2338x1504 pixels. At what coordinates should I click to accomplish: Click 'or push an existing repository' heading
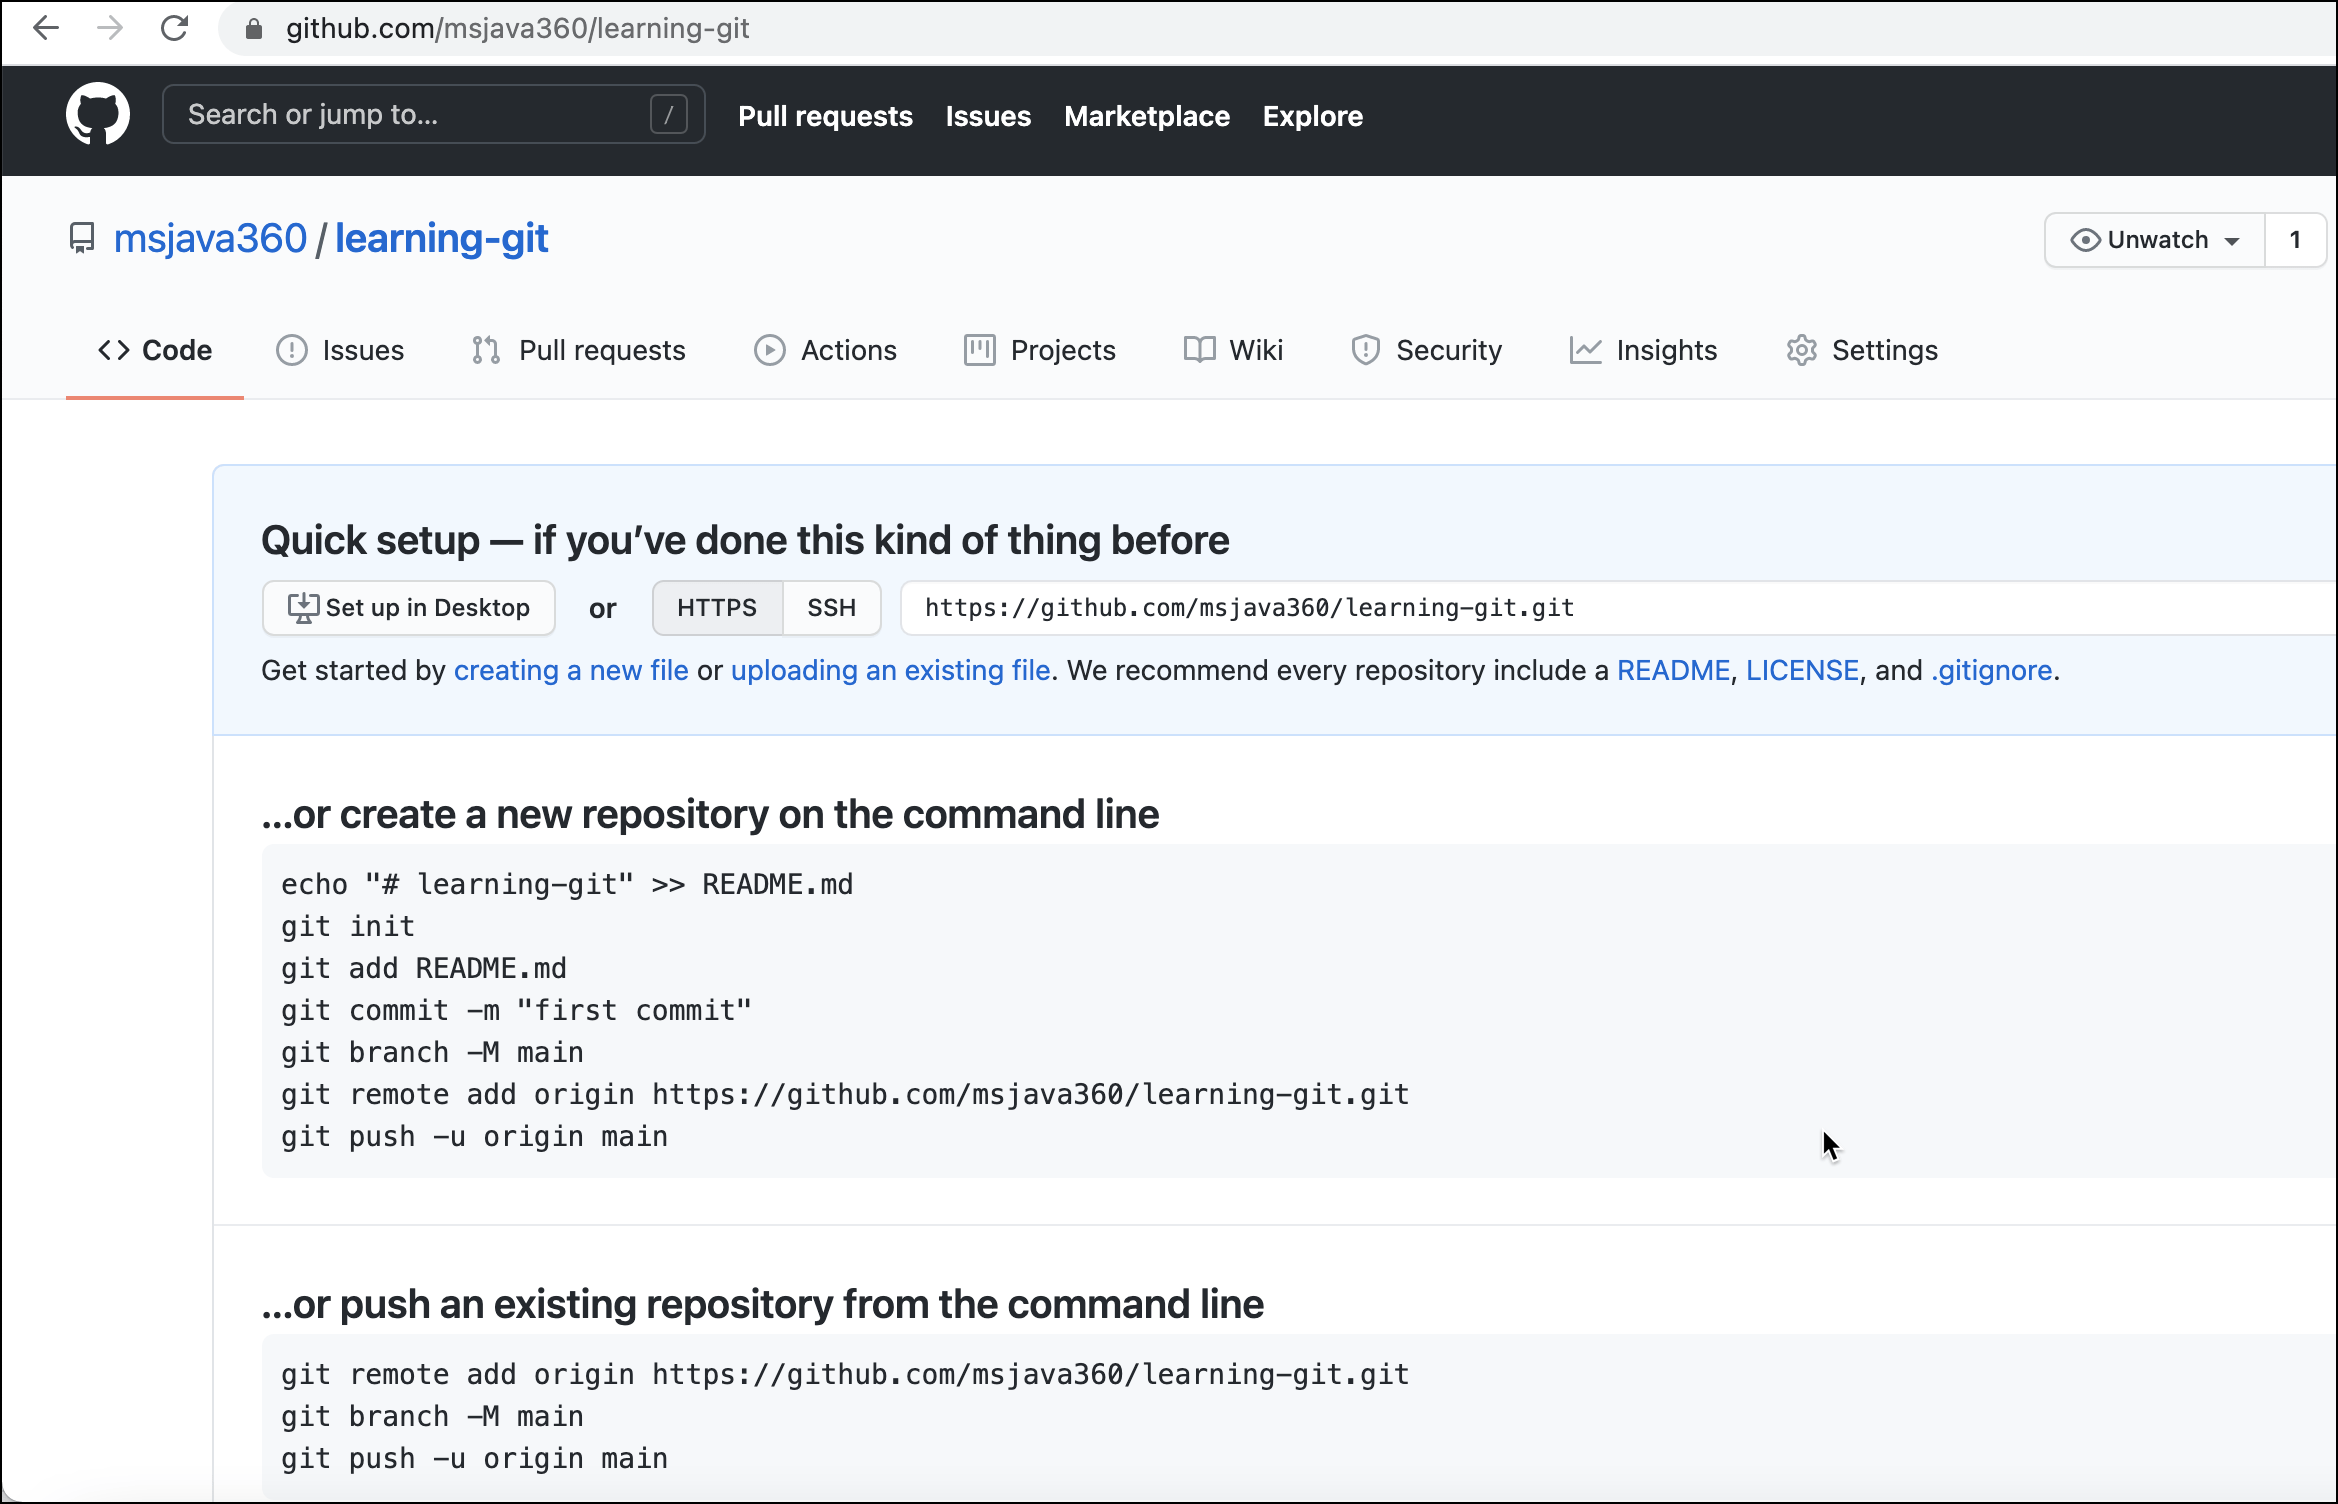click(x=762, y=1304)
